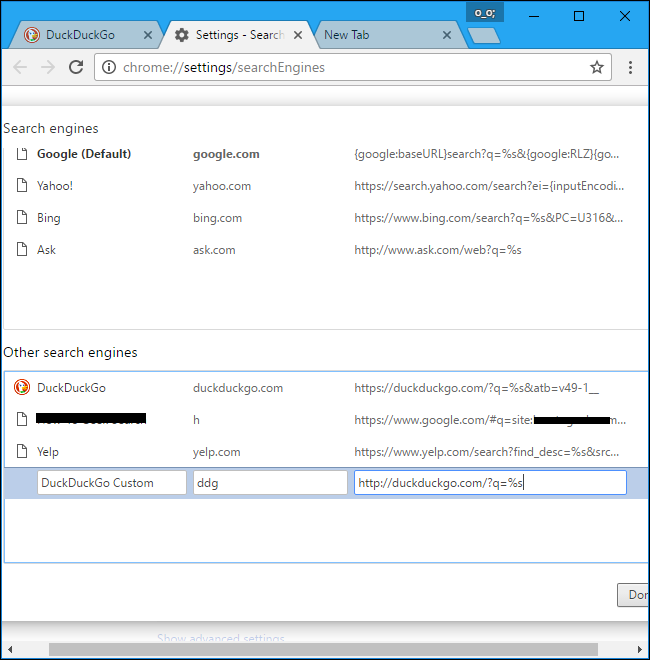Image resolution: width=650 pixels, height=660 pixels.
Task: Click the www.yelp.com/search URL
Action: [487, 452]
